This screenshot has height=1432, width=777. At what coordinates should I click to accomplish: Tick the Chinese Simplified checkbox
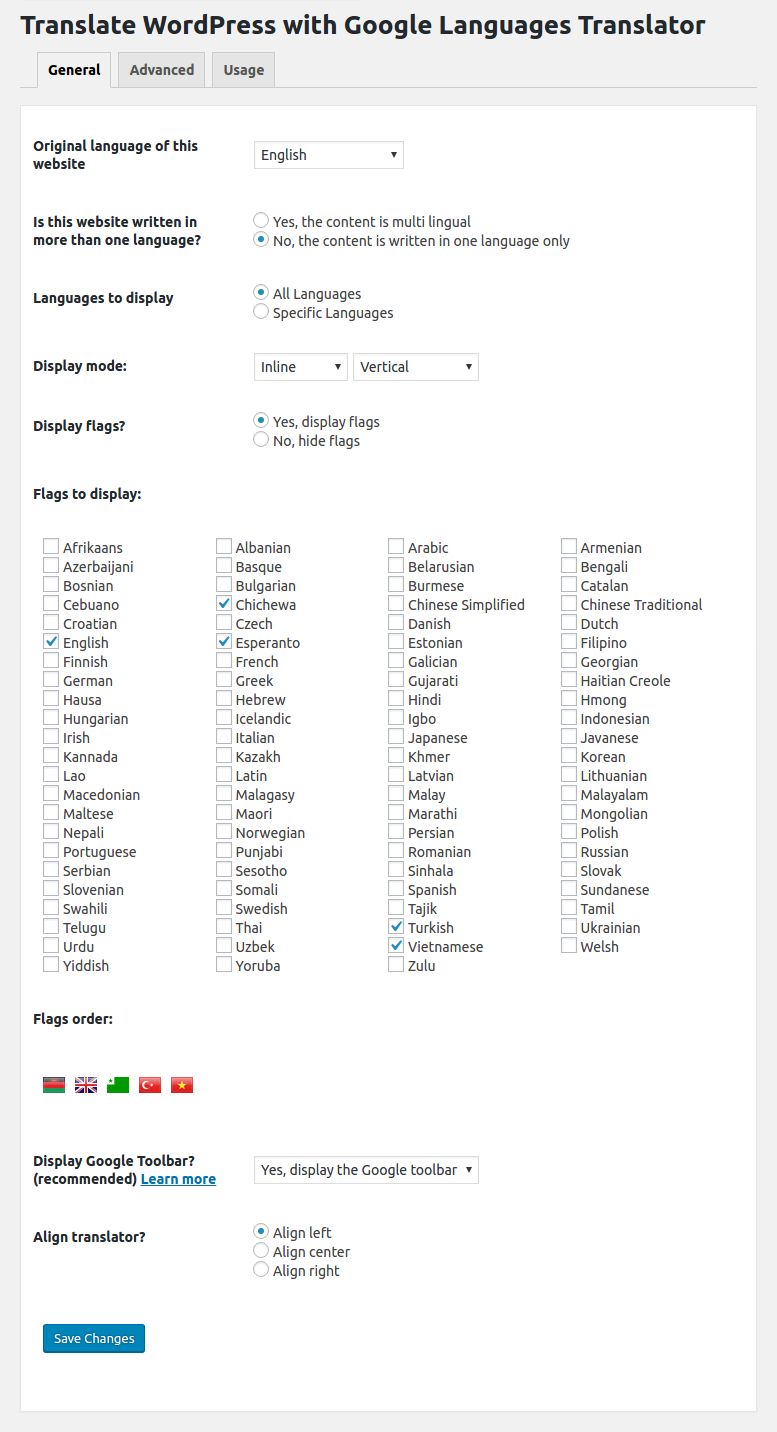tap(396, 604)
